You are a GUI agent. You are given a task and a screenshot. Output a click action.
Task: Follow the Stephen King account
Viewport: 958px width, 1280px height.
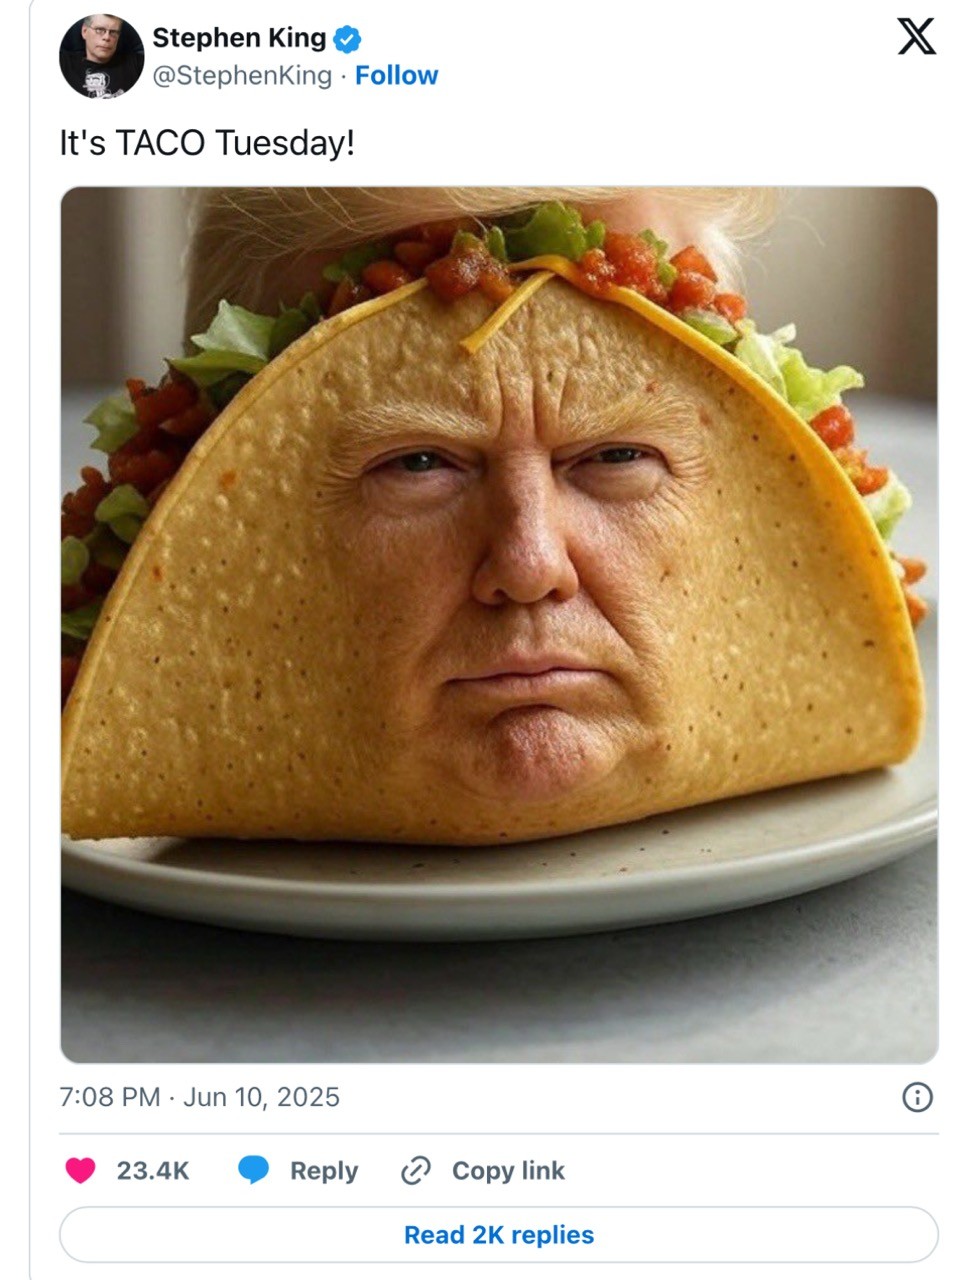(x=396, y=75)
